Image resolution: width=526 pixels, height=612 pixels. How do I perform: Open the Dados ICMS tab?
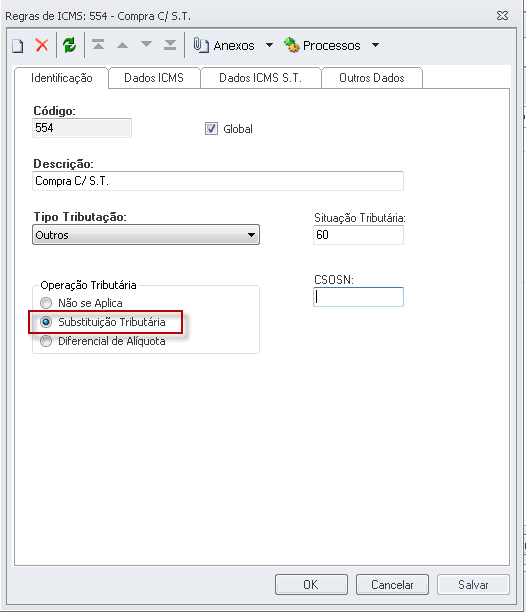[154, 78]
